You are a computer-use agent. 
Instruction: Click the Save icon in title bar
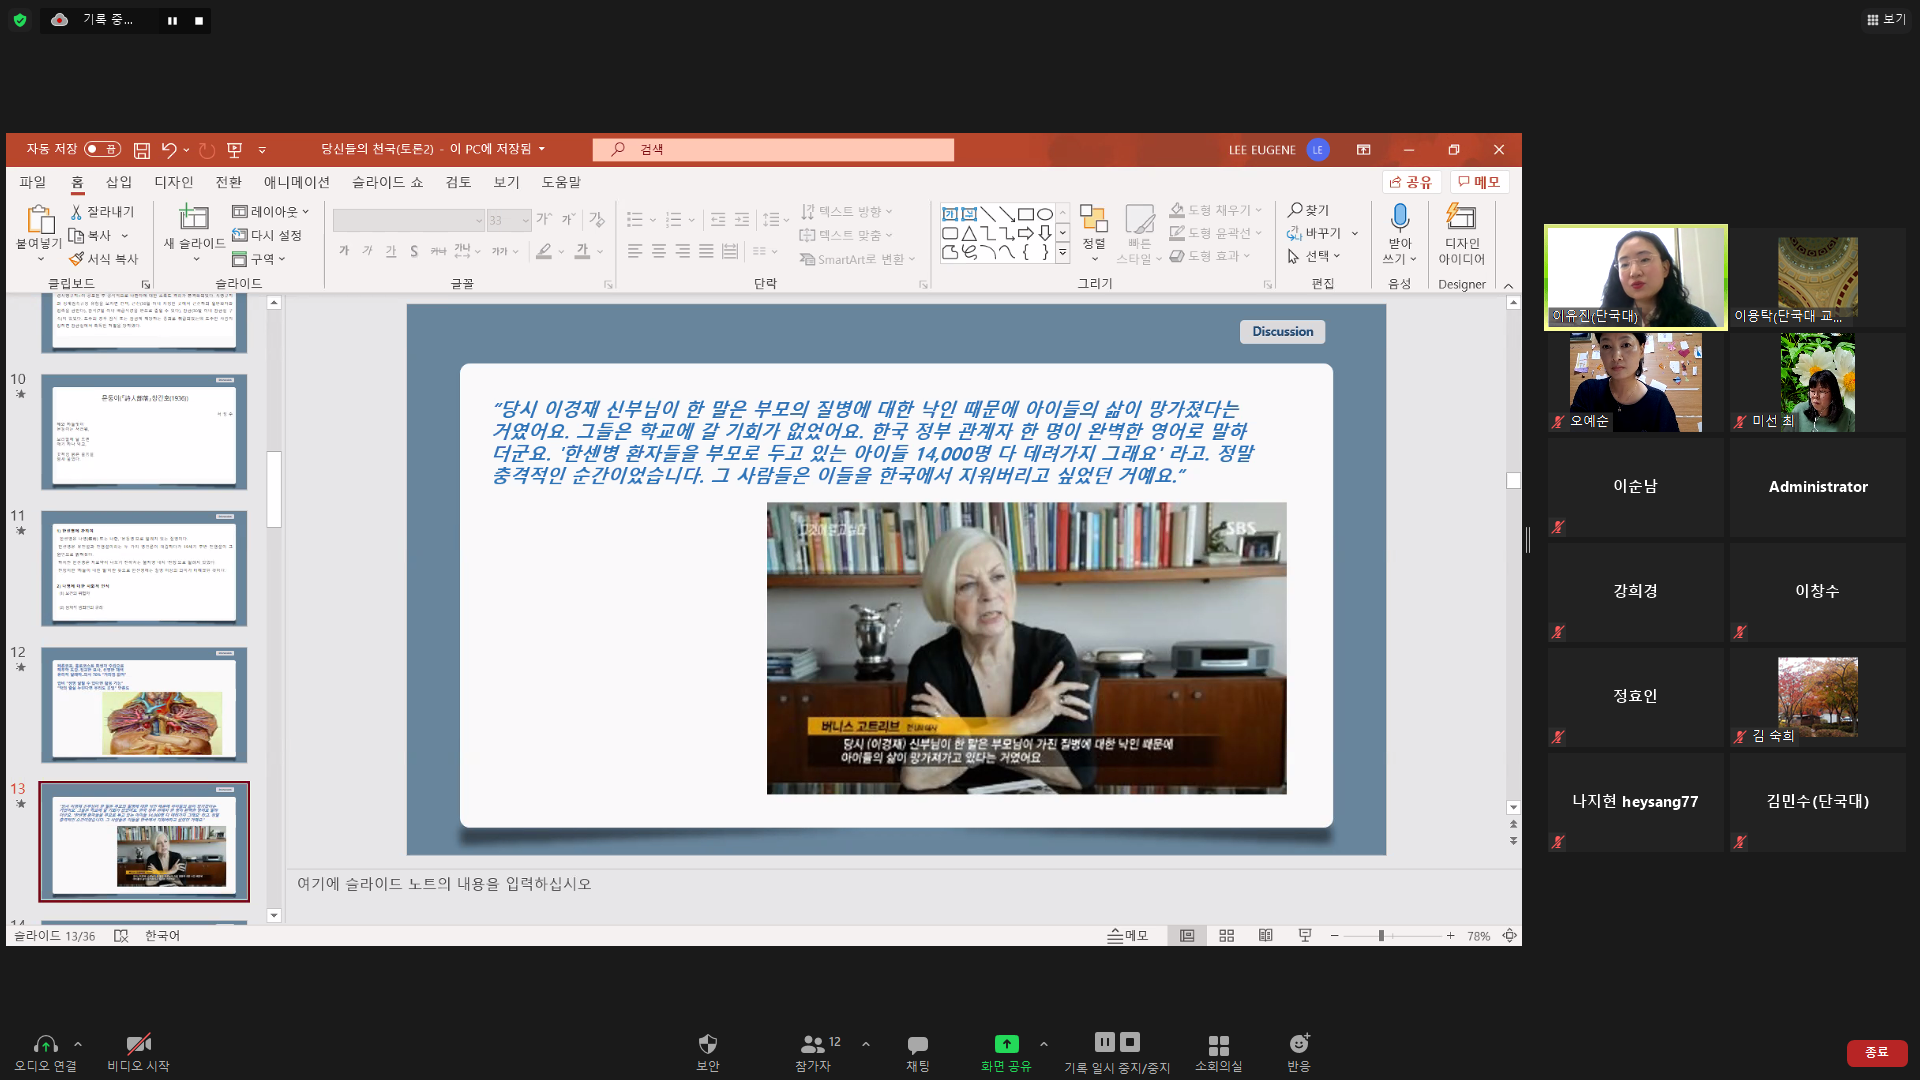pyautogui.click(x=142, y=150)
